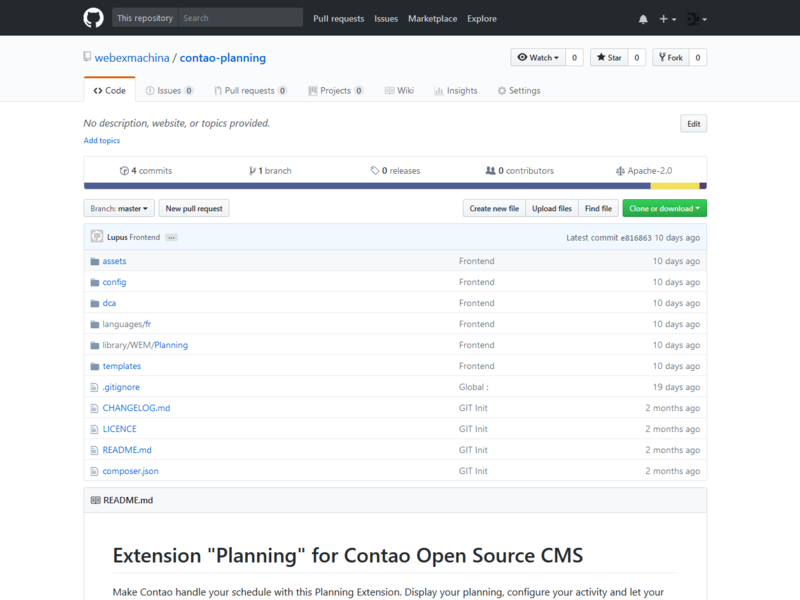Open the CHANGELOG.md file
Image resolution: width=800 pixels, height=600 pixels.
[136, 408]
